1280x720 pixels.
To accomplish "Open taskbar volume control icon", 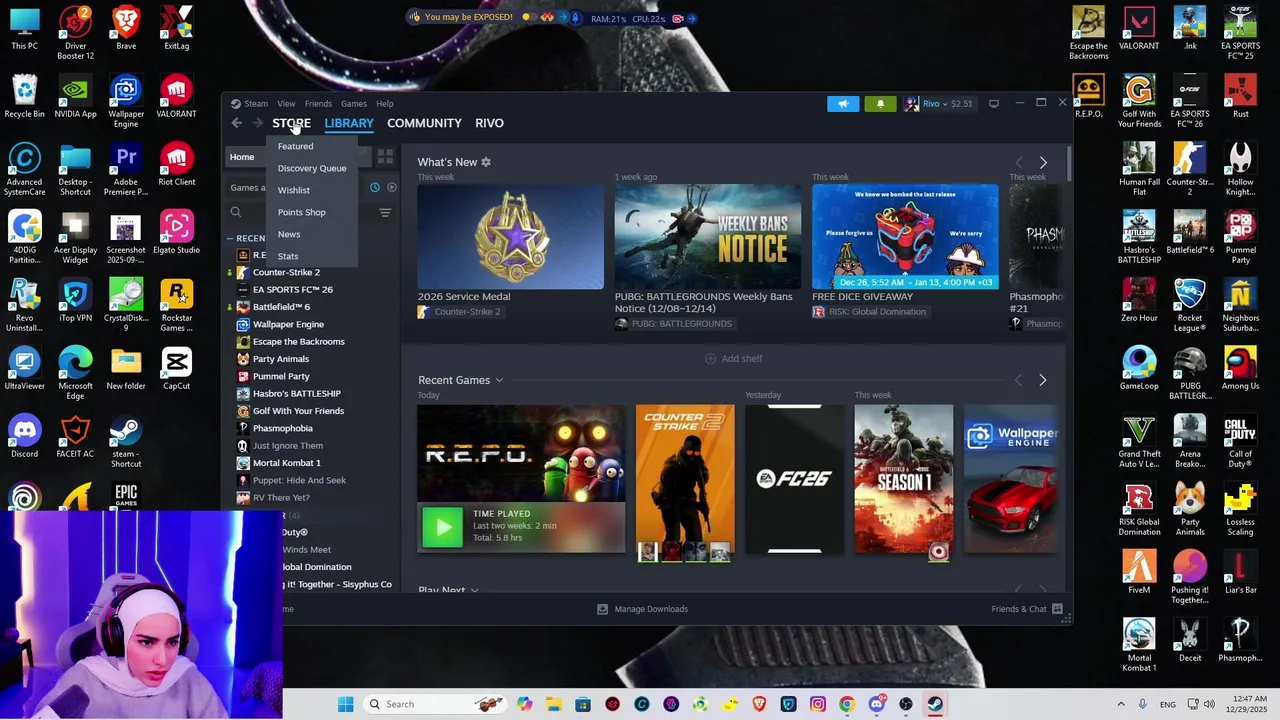I will (1210, 704).
